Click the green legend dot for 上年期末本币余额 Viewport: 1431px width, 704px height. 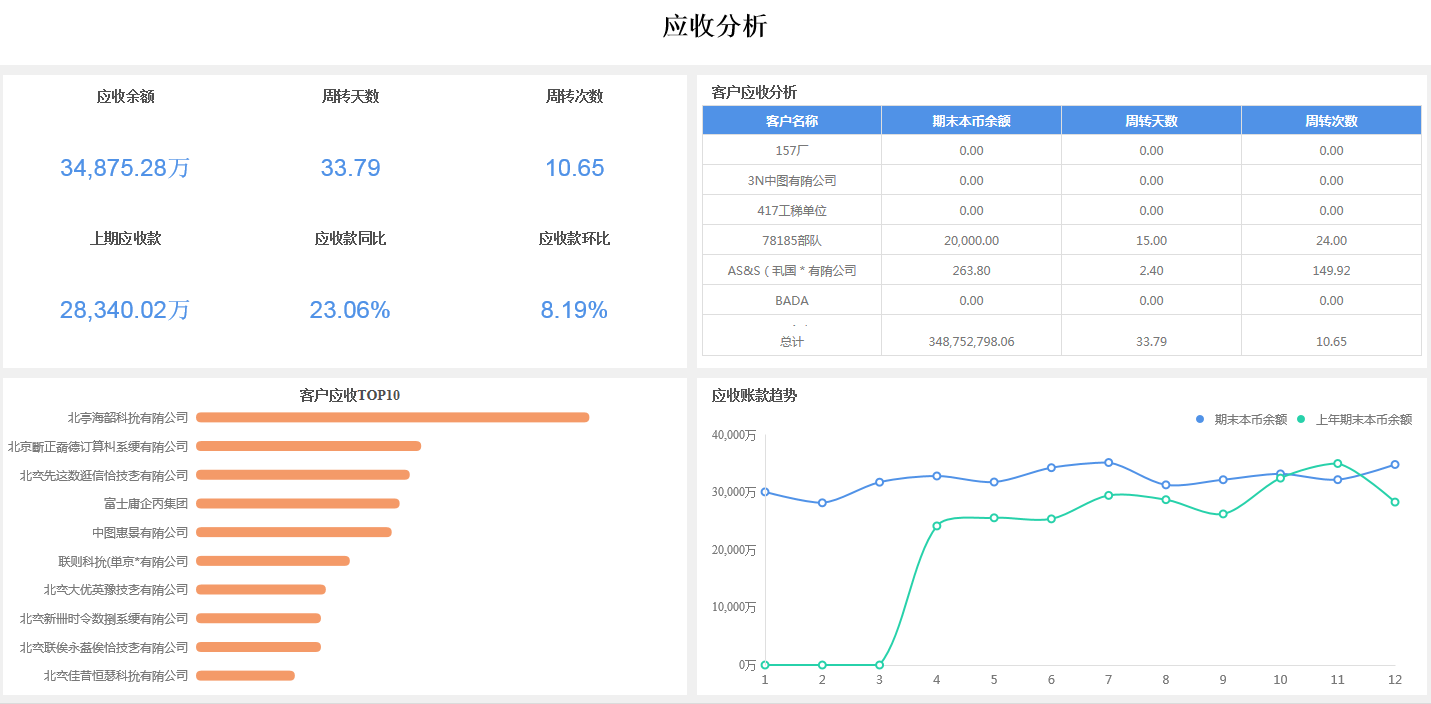tap(1301, 419)
